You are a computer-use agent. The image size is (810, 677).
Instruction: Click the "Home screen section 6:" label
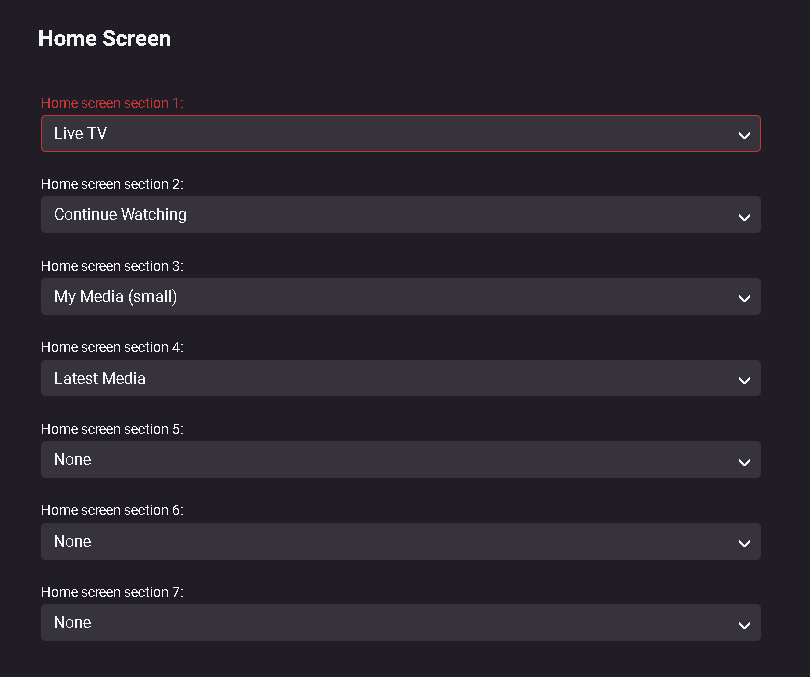112,510
